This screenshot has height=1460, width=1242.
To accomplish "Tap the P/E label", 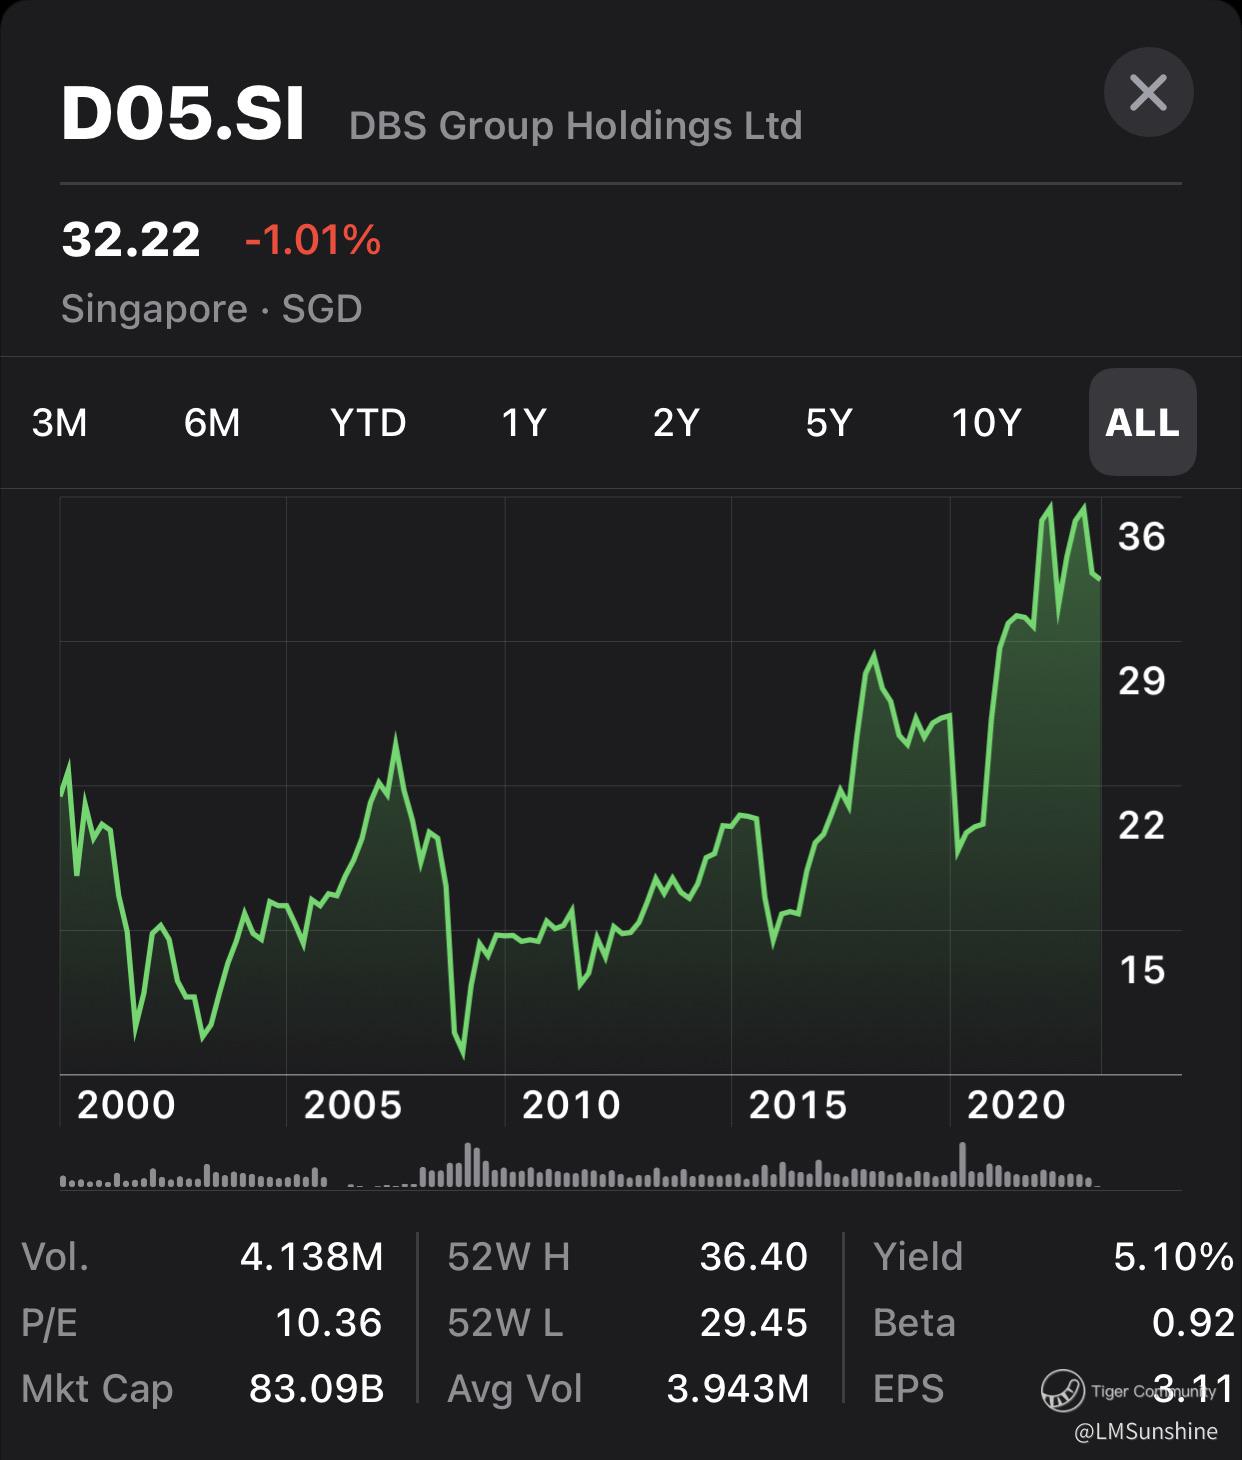I will pyautogui.click(x=49, y=1323).
